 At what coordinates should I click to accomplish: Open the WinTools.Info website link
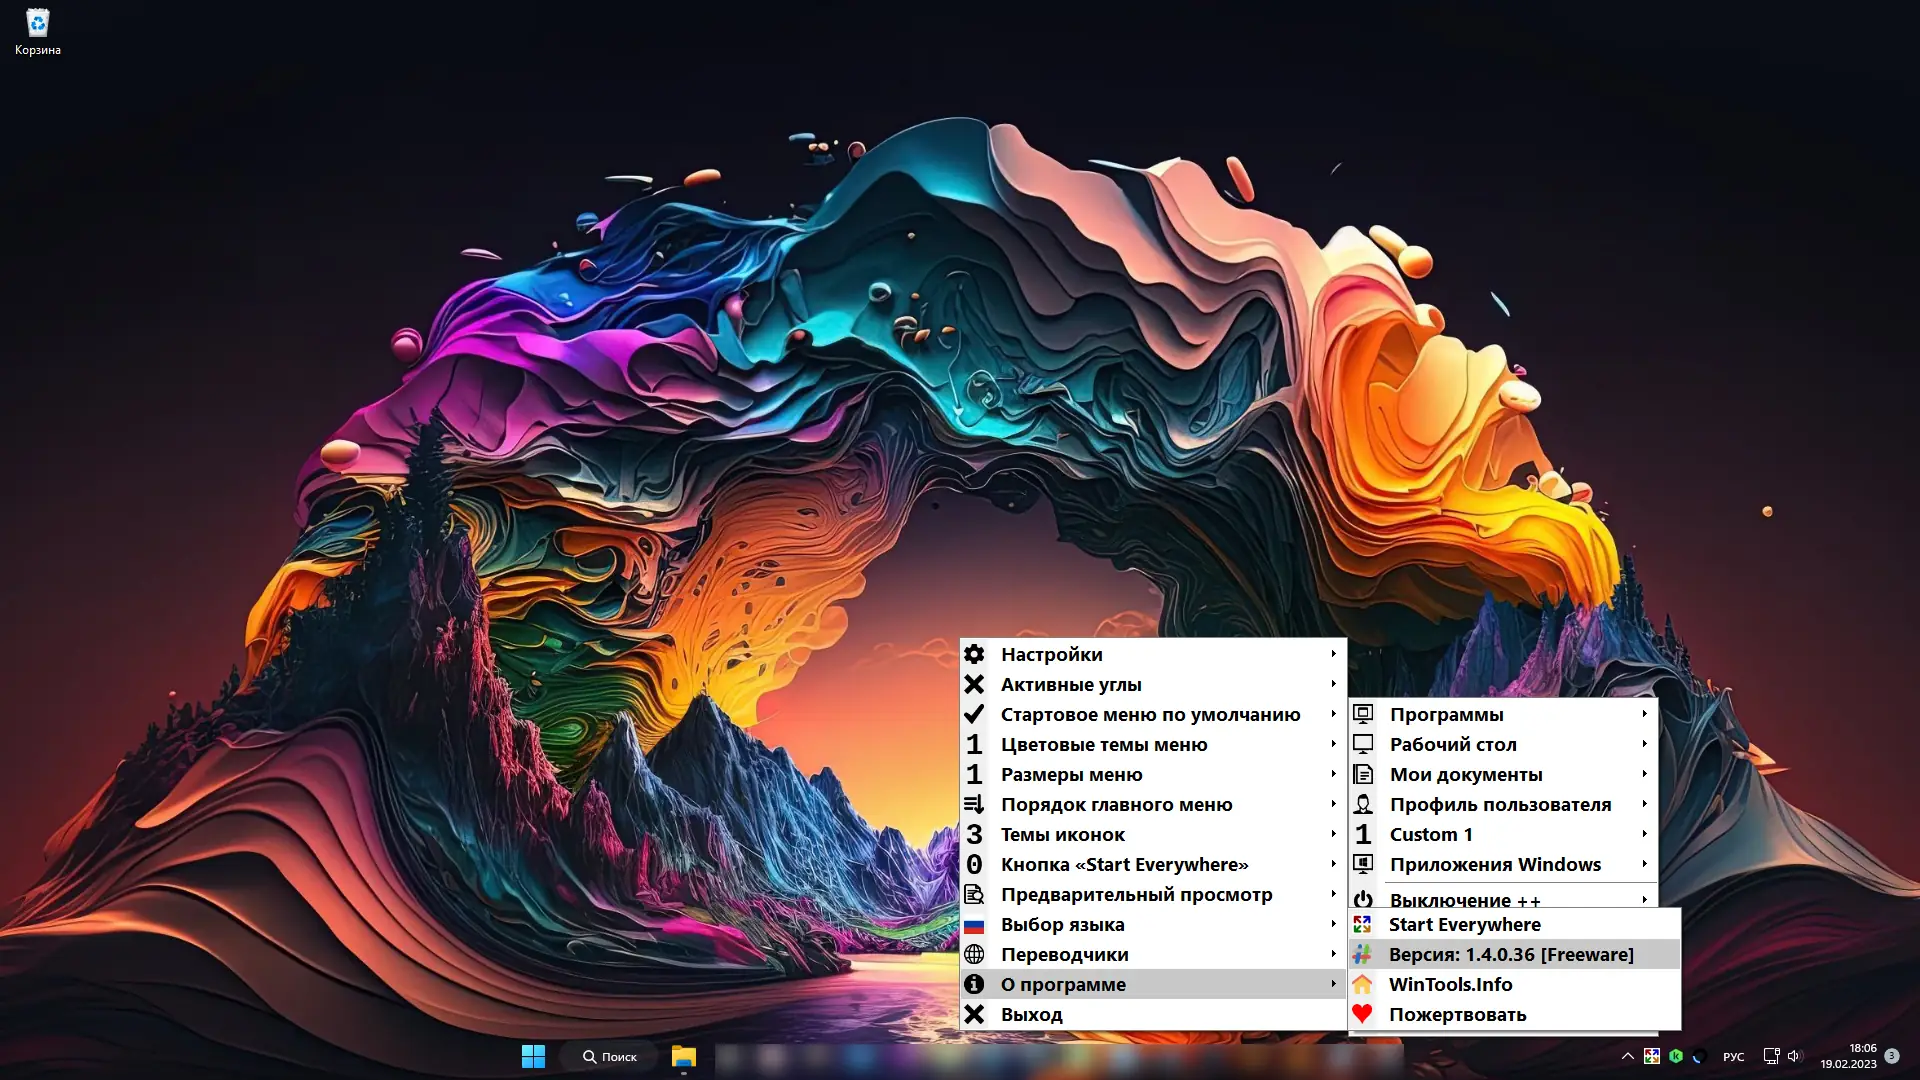click(1450, 984)
